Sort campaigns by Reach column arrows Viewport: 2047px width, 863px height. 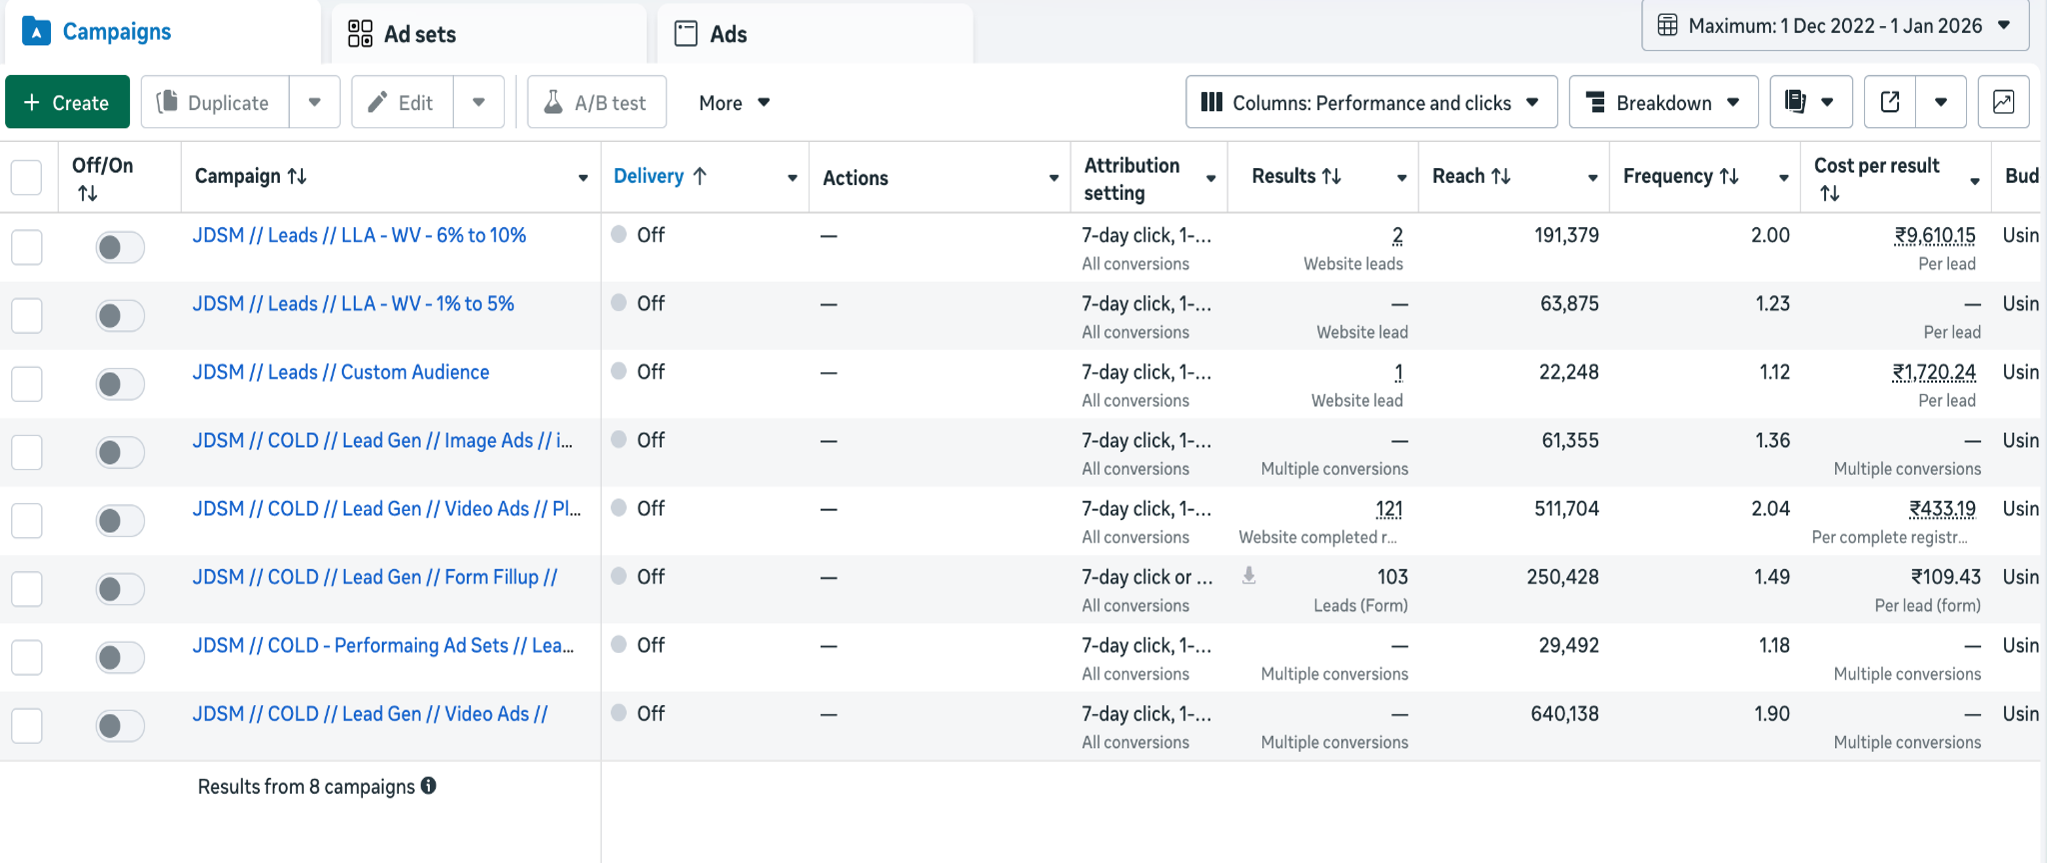click(x=1500, y=177)
